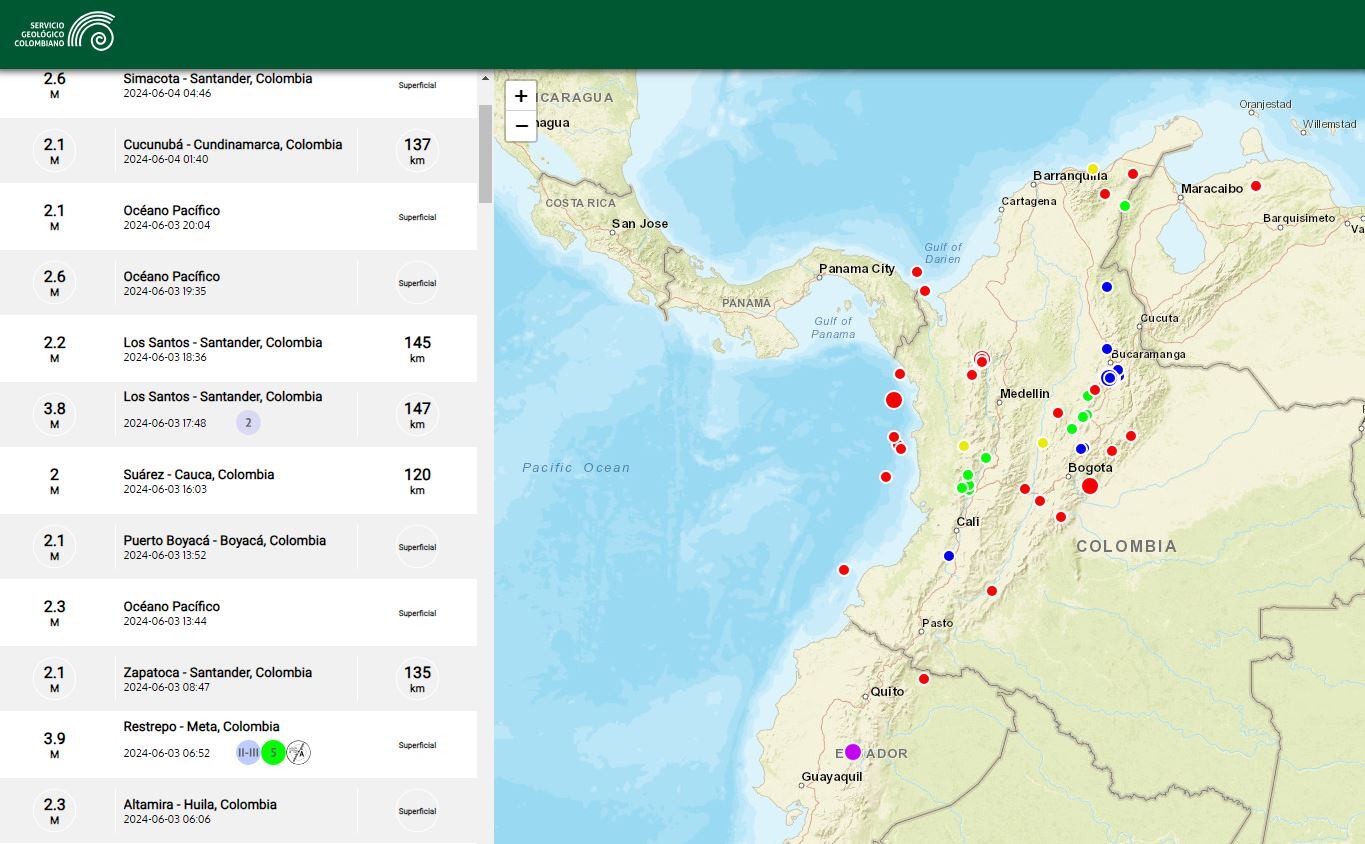The image size is (1365, 844).
Task: Click the blue marker south of Cali
Action: [x=947, y=557]
